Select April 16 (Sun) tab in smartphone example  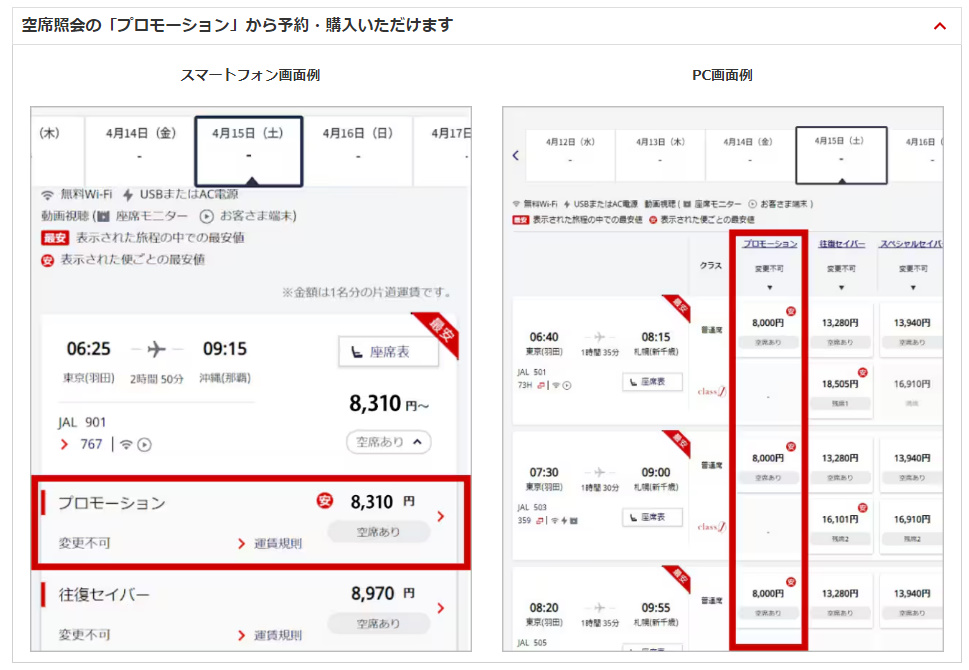coord(357,143)
